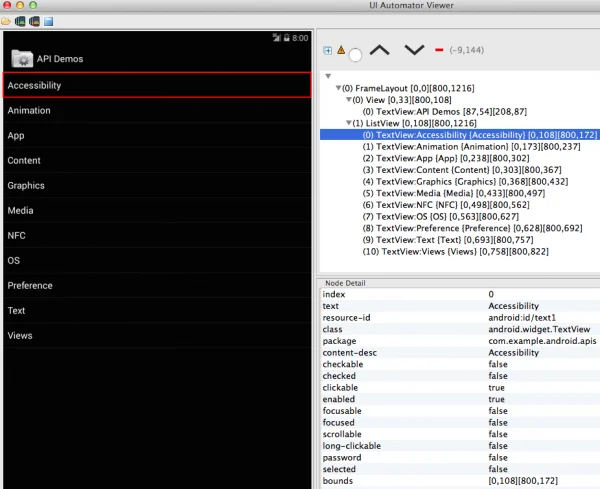The height and width of the screenshot is (489, 600).
Task: Select the TextView:Content tree node
Action: [x=462, y=170]
